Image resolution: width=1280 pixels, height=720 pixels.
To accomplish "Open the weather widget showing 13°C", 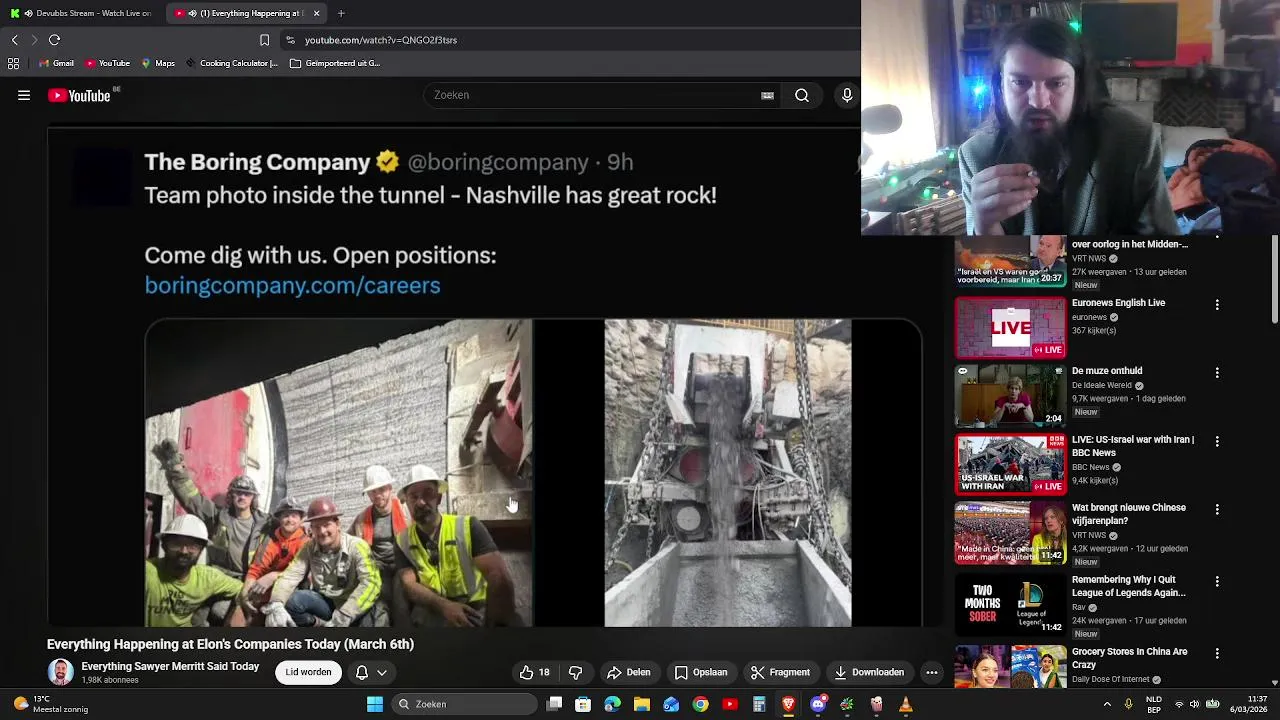I will 50,704.
